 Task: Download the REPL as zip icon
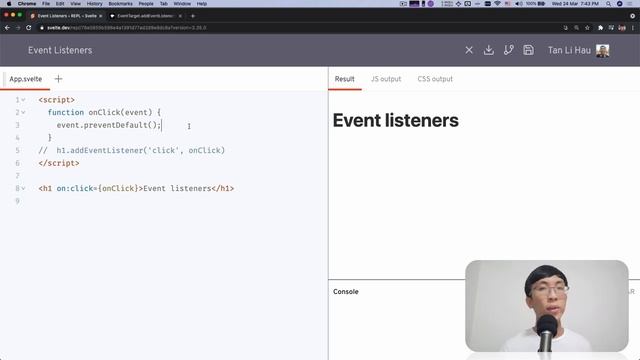(x=489, y=50)
